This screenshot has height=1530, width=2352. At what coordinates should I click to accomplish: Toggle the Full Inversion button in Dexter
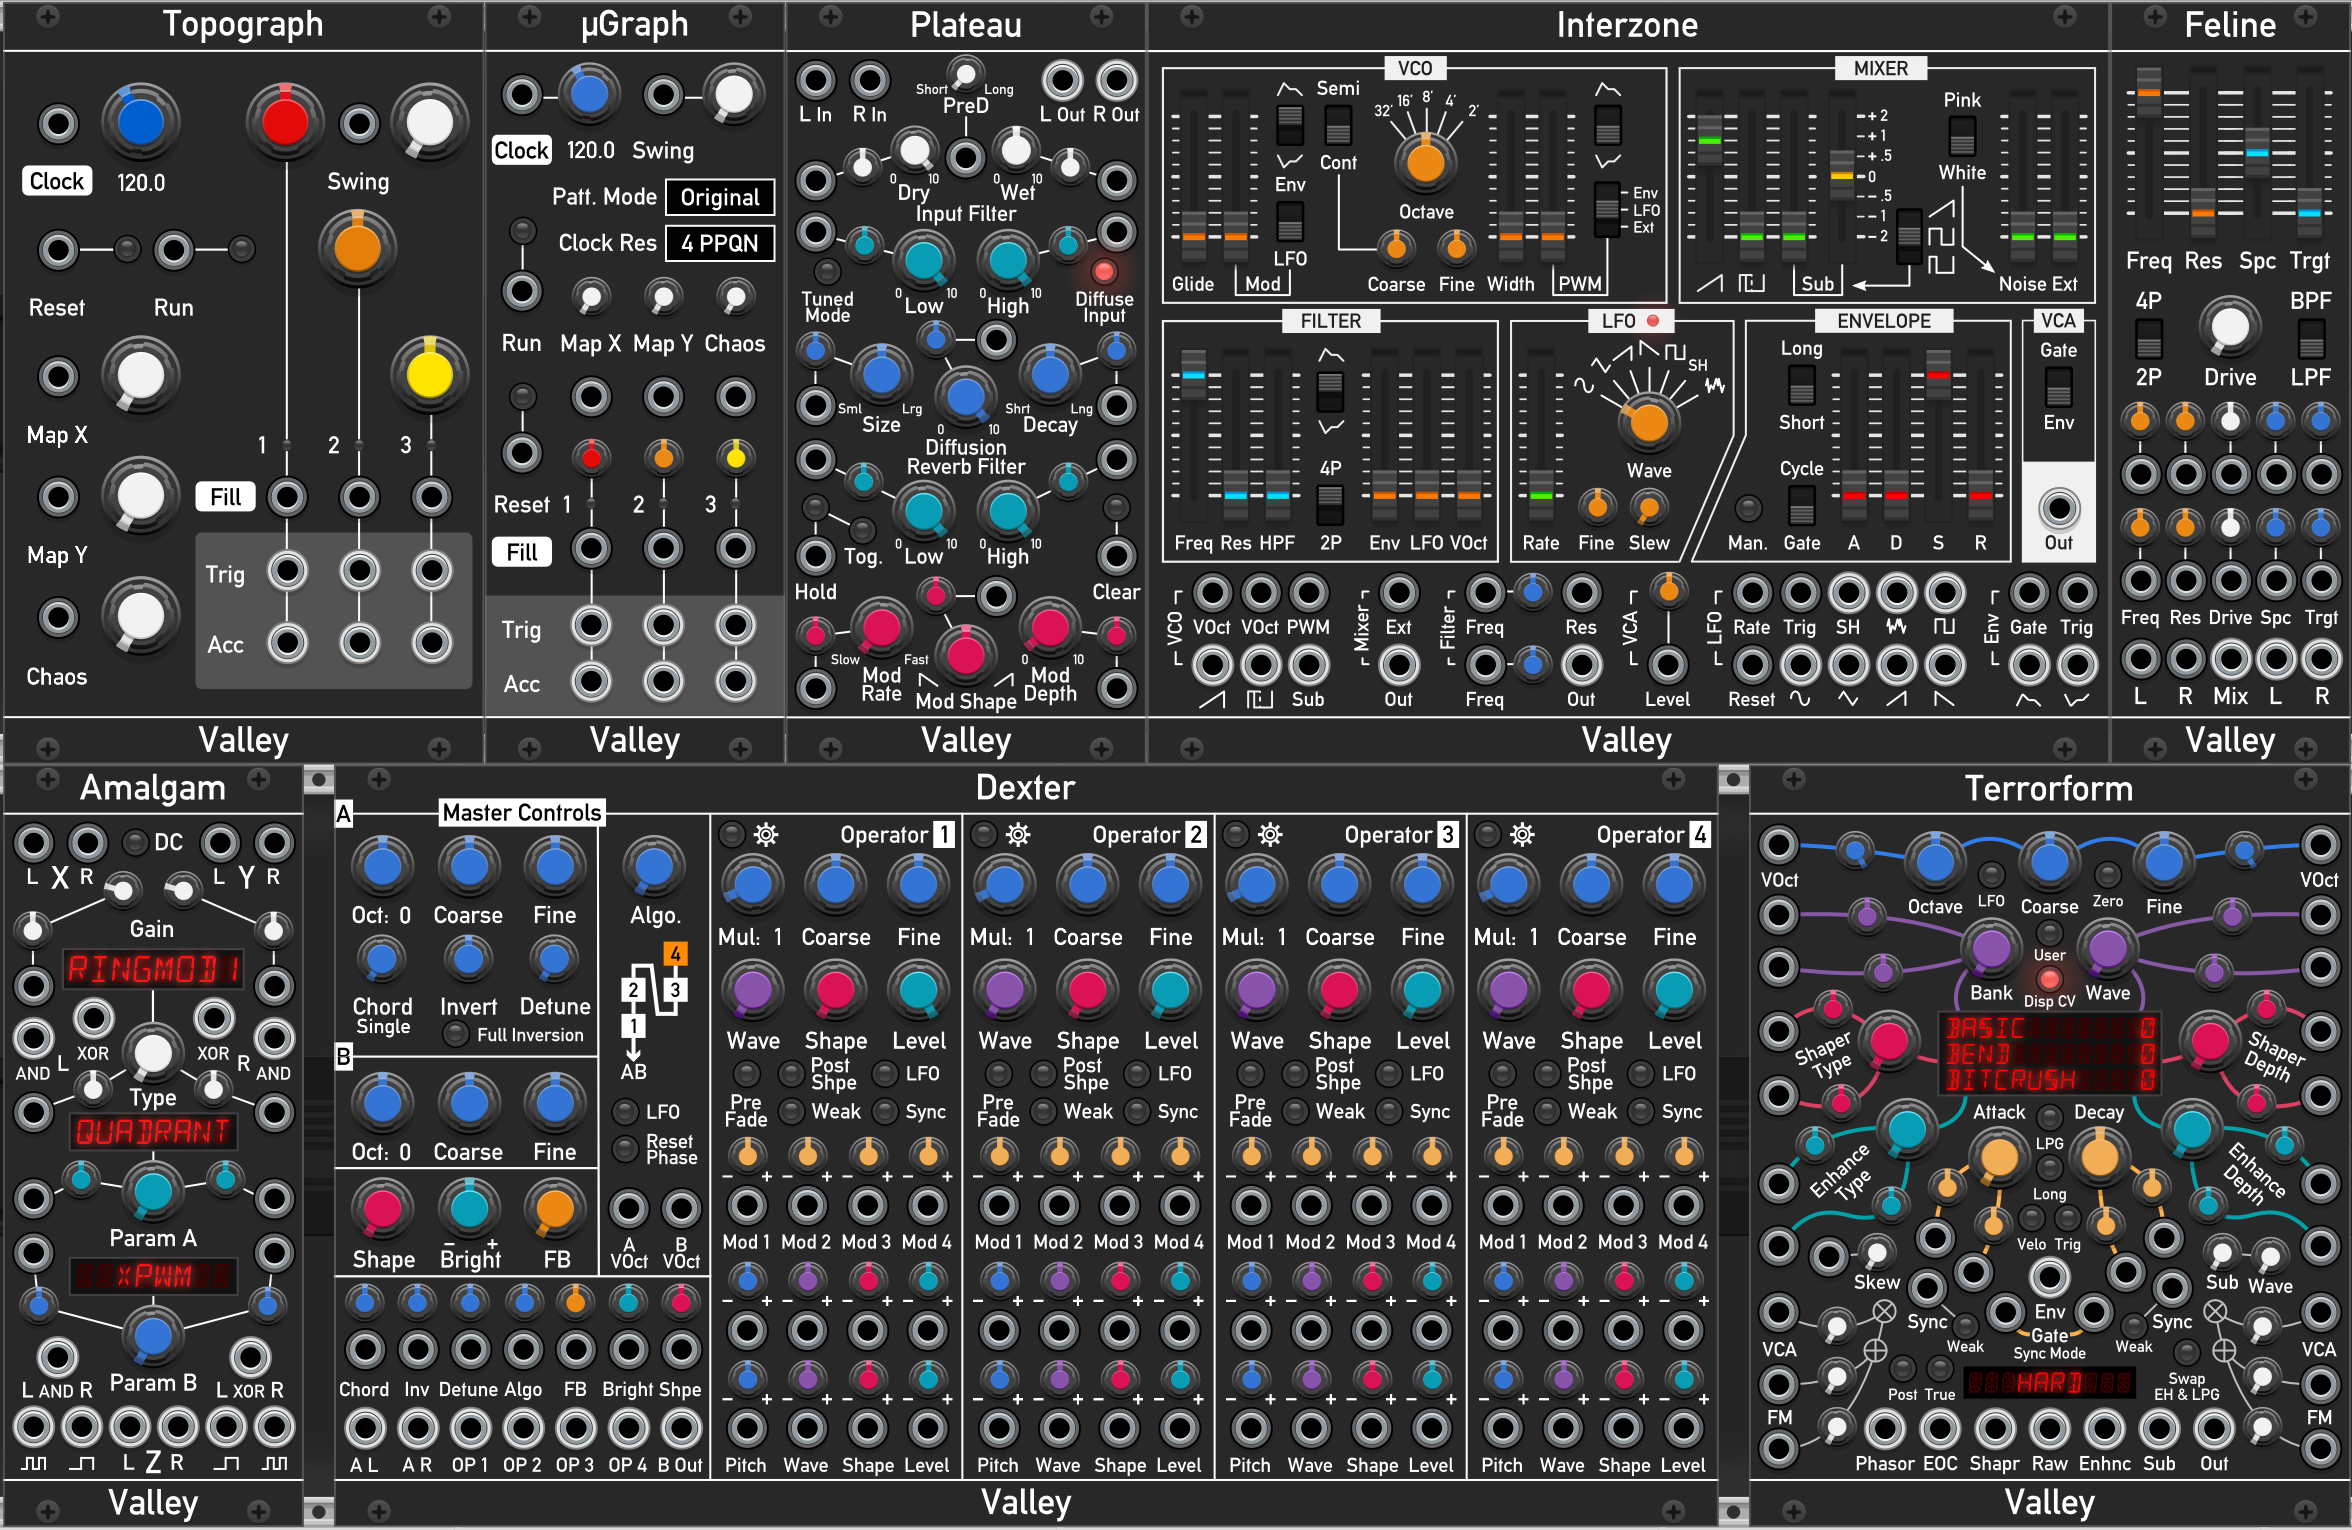(456, 1034)
